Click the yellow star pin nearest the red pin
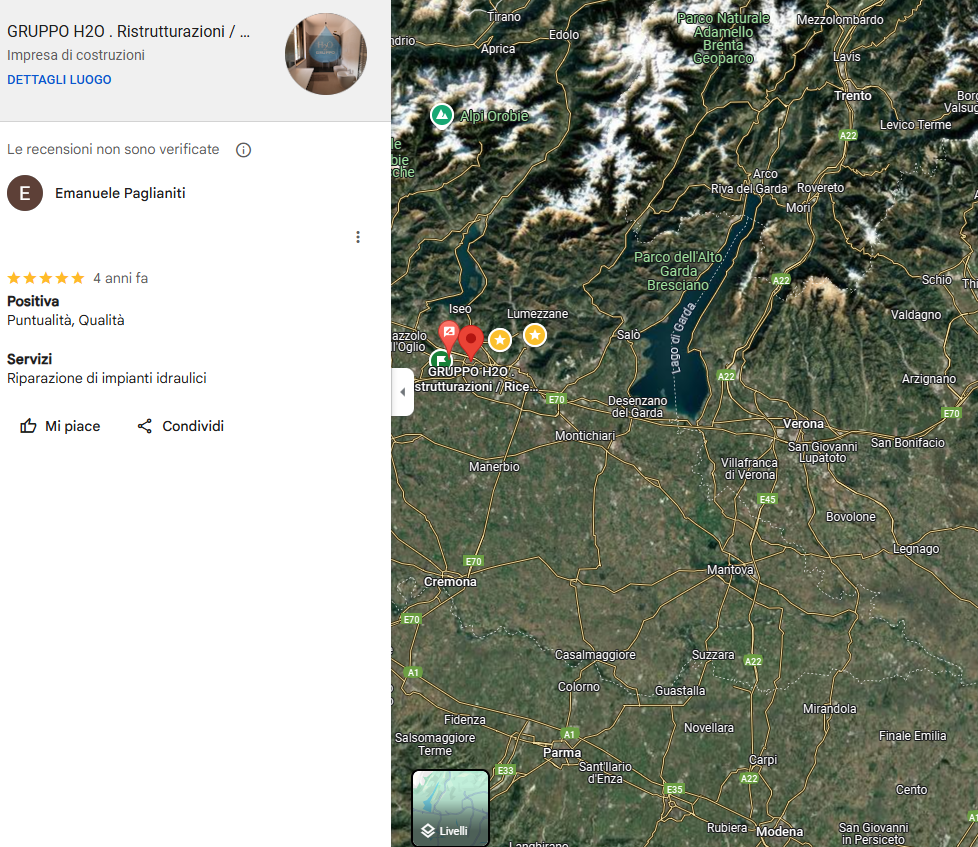This screenshot has width=978, height=847. 500,340
